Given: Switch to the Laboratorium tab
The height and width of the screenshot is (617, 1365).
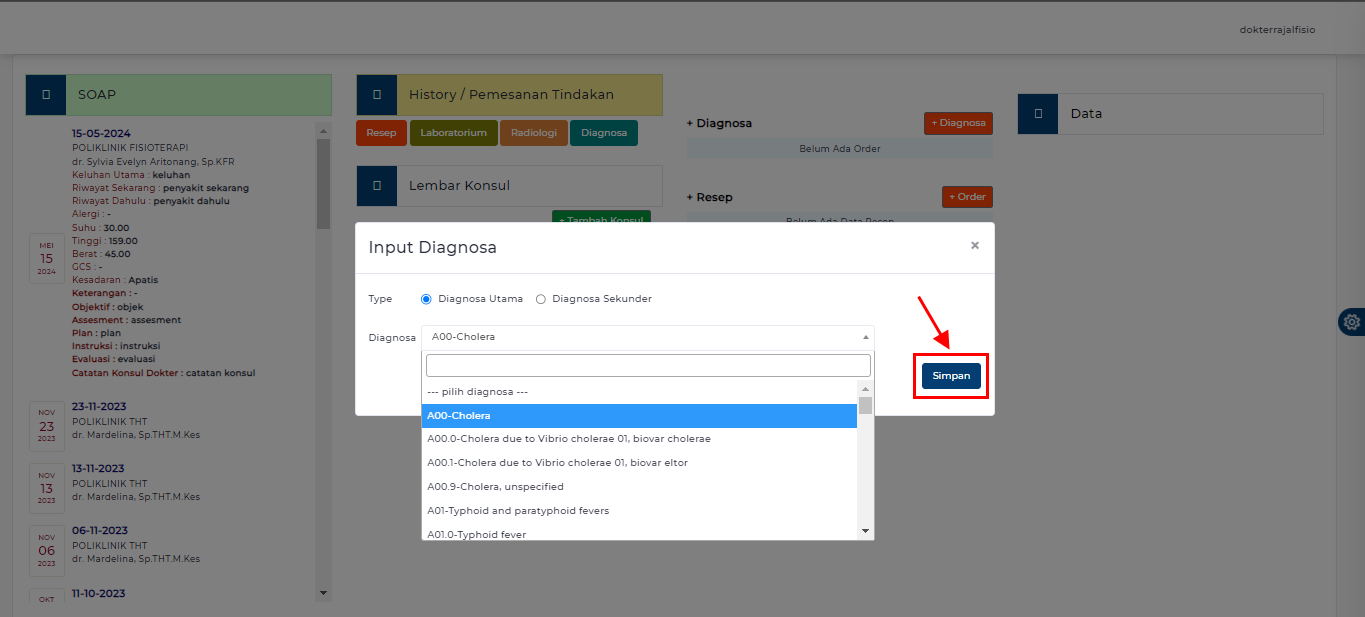Looking at the screenshot, I should click(453, 133).
